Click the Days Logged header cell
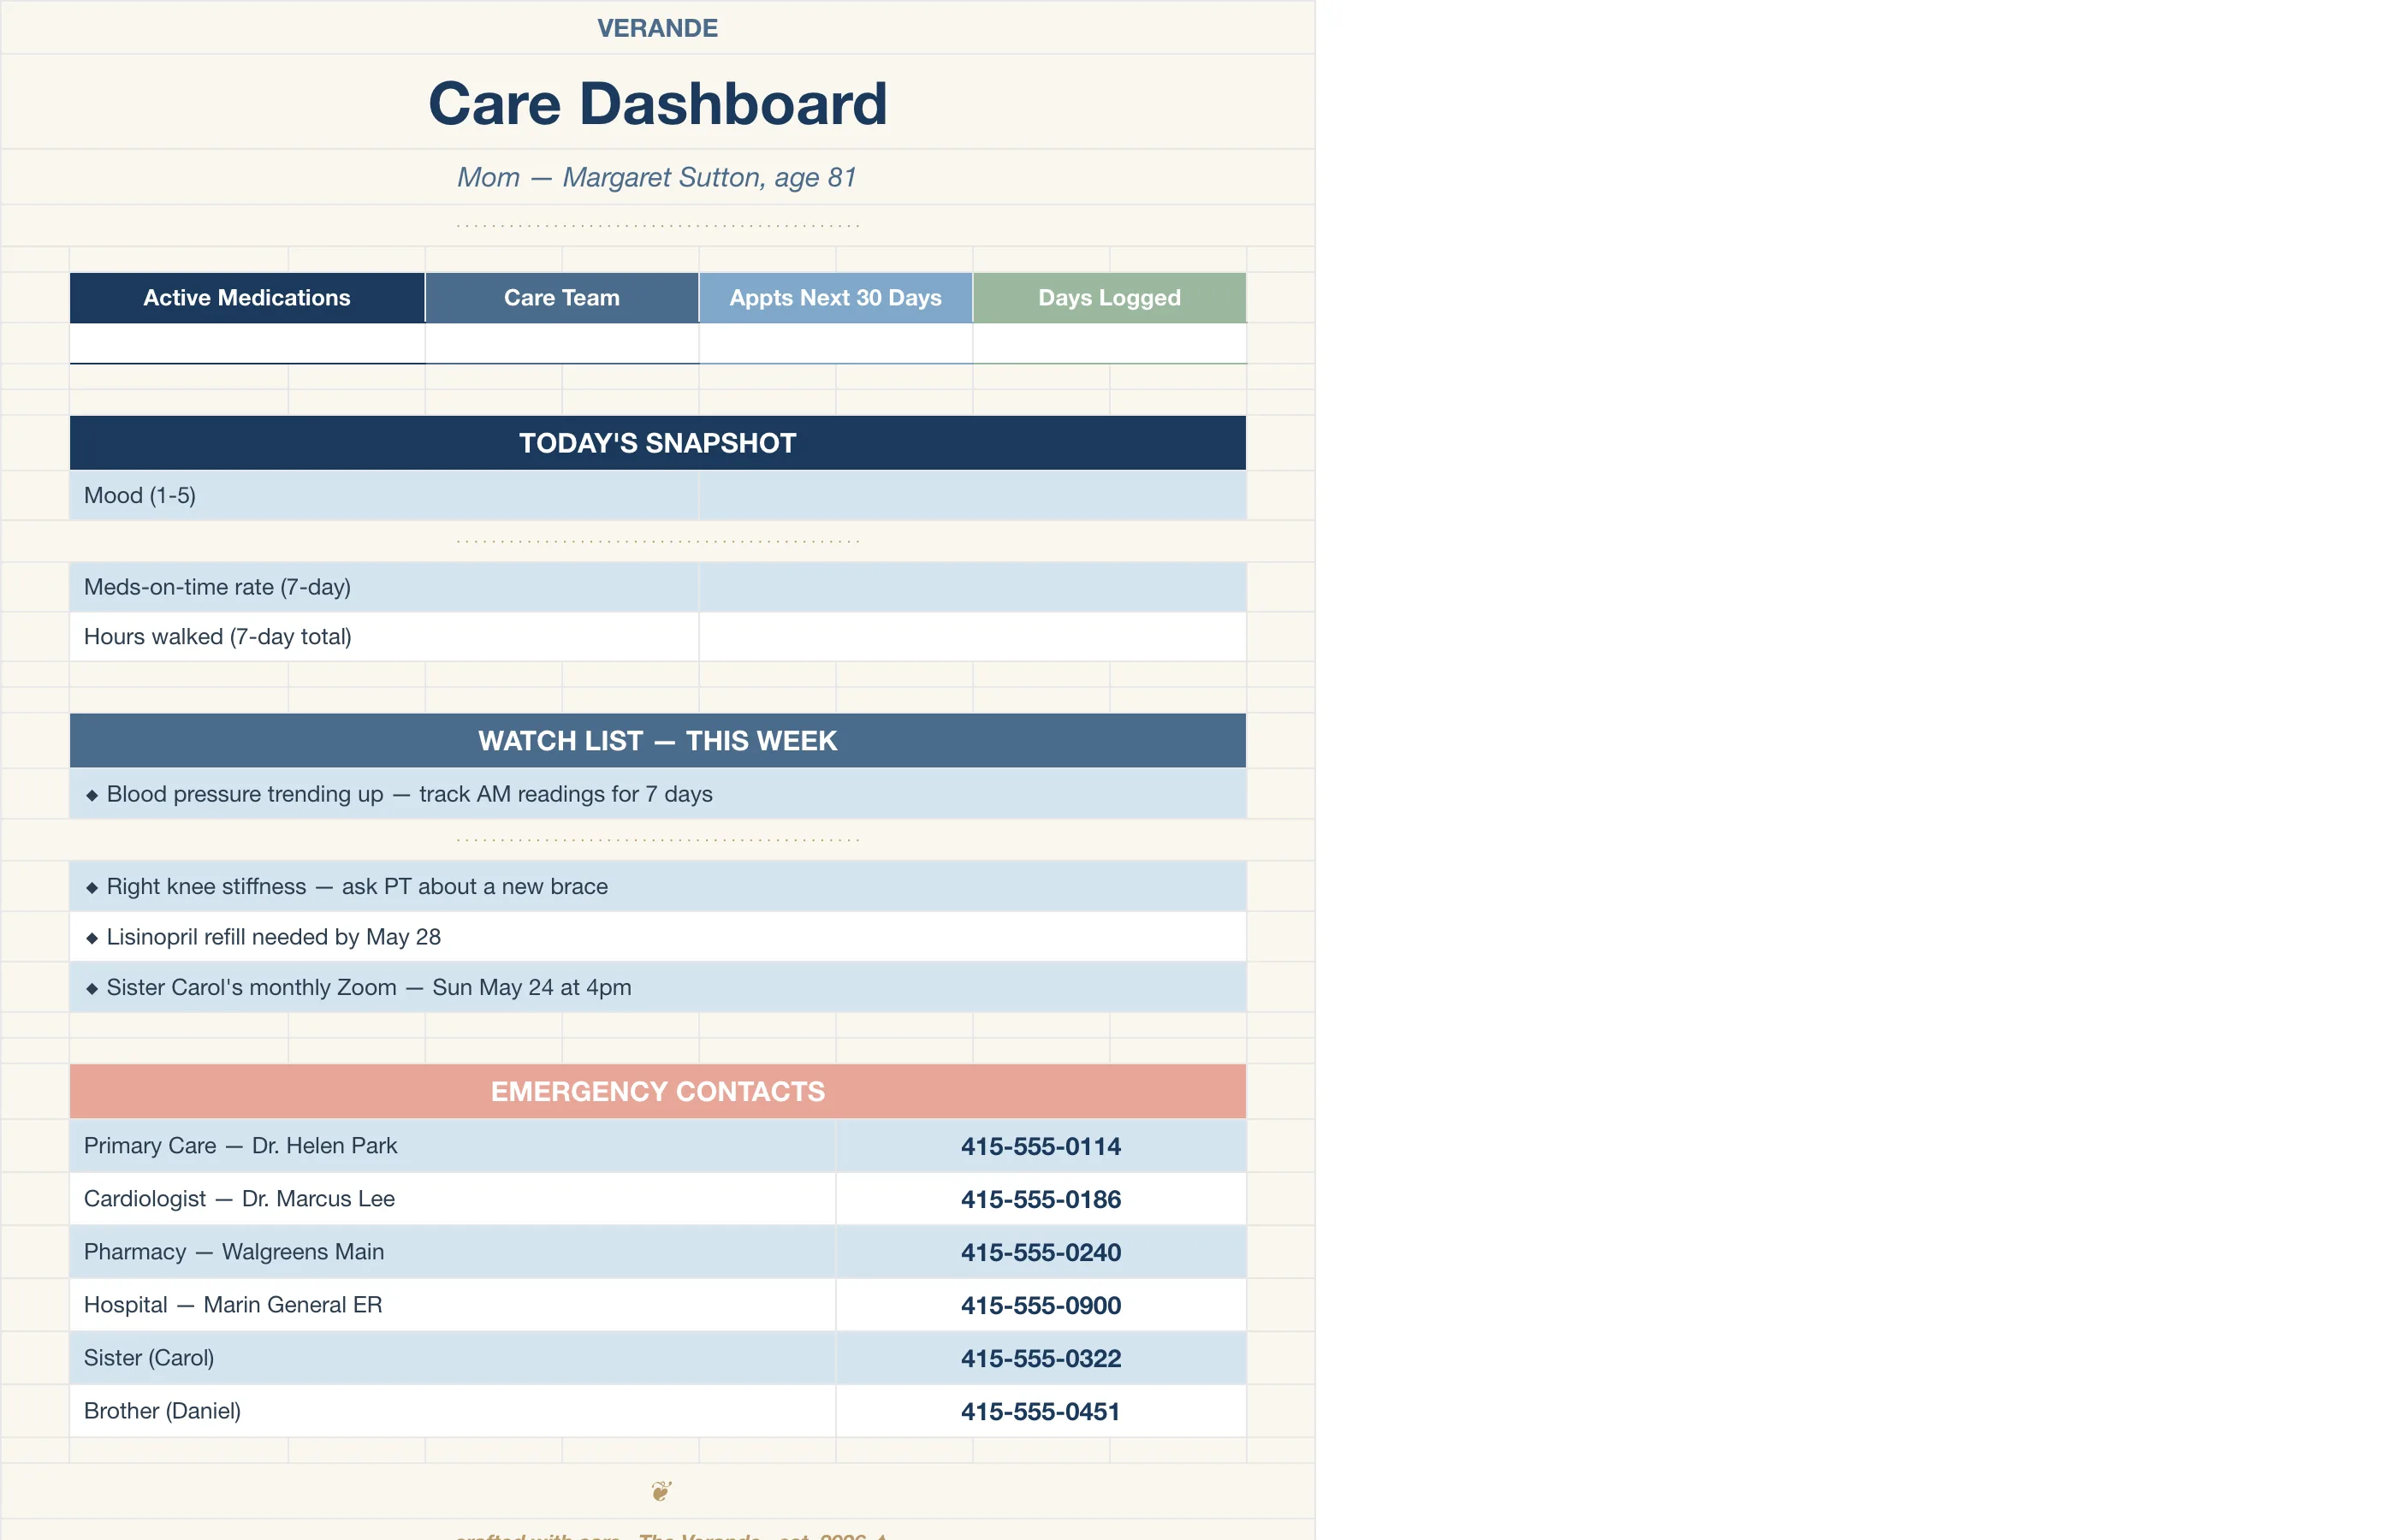The width and height of the screenshot is (2396, 1540). (x=1110, y=298)
